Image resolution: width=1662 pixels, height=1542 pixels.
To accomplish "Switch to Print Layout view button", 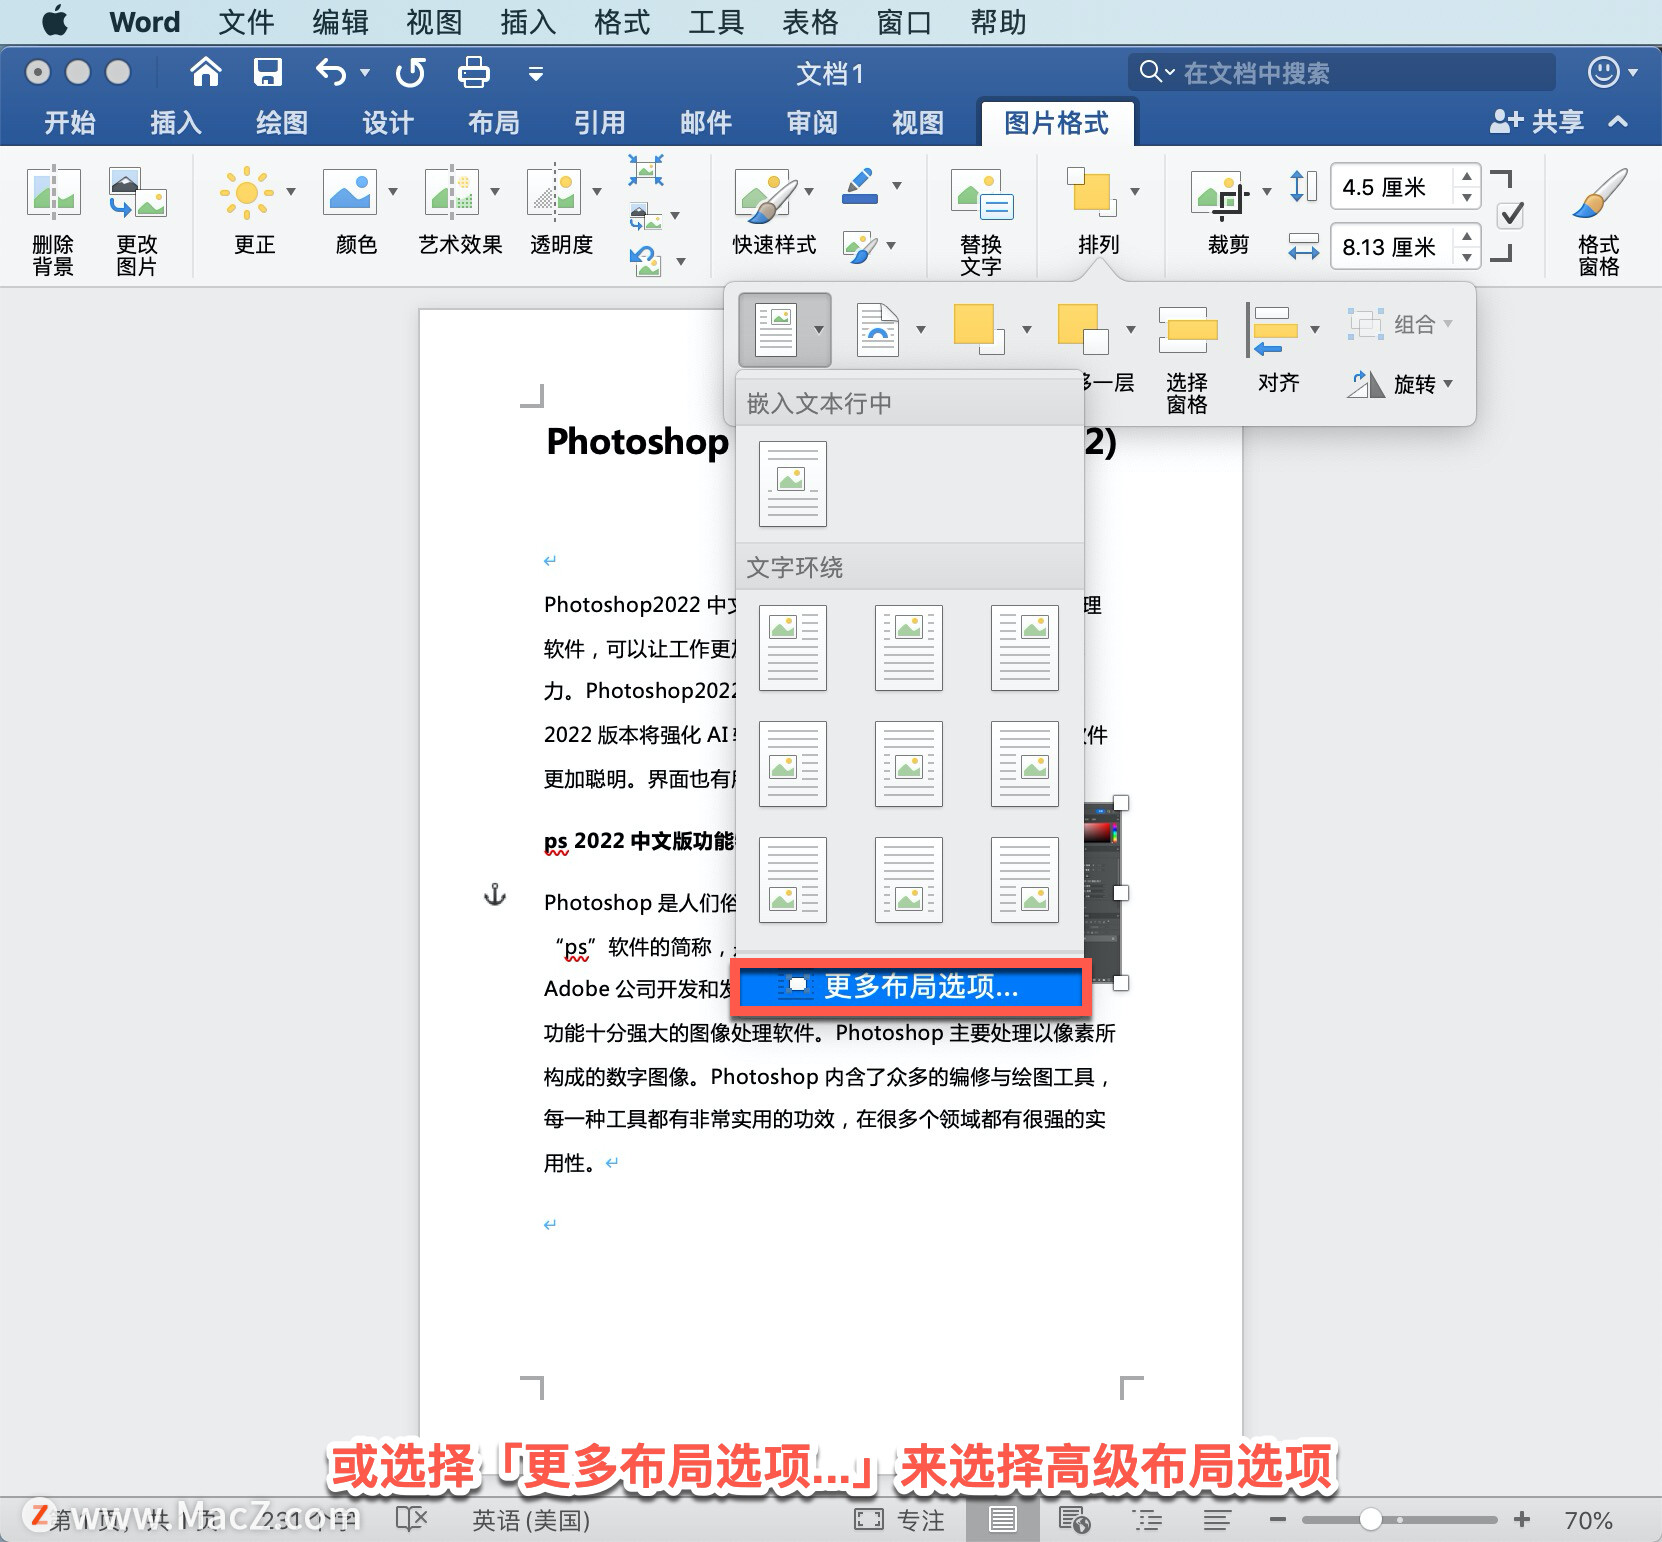I will 1003,1520.
